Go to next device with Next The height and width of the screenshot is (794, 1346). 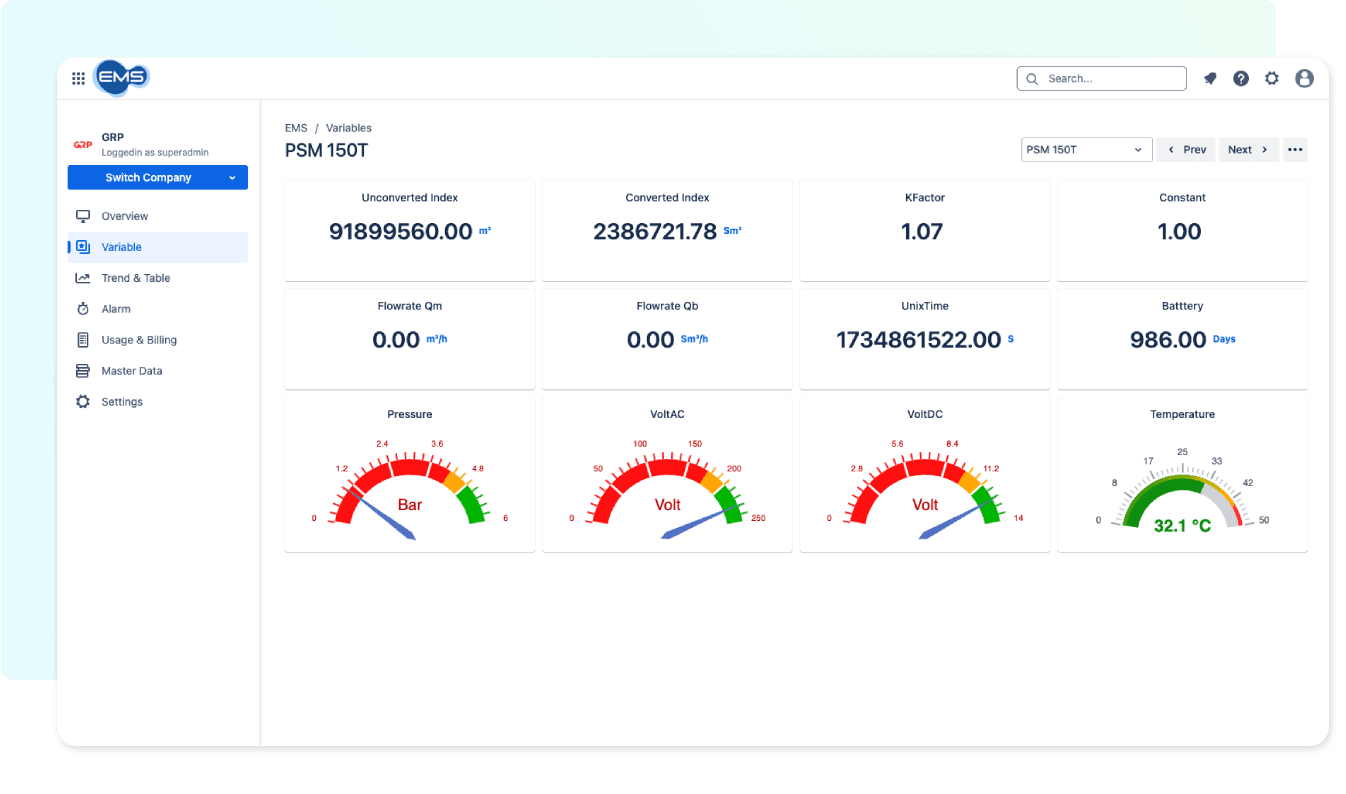click(1249, 150)
